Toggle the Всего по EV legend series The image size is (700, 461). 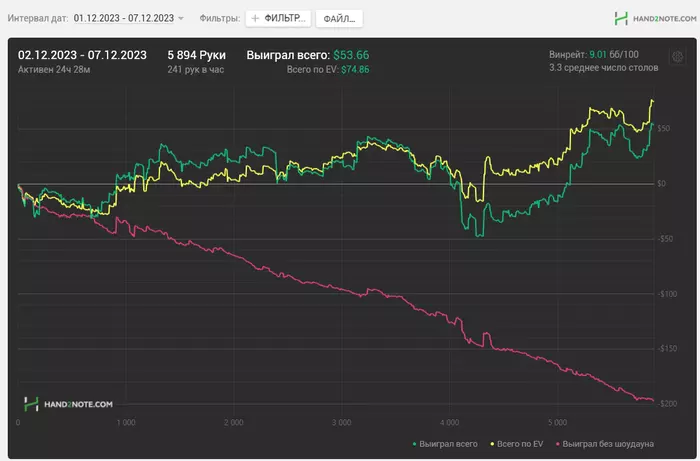[517, 444]
